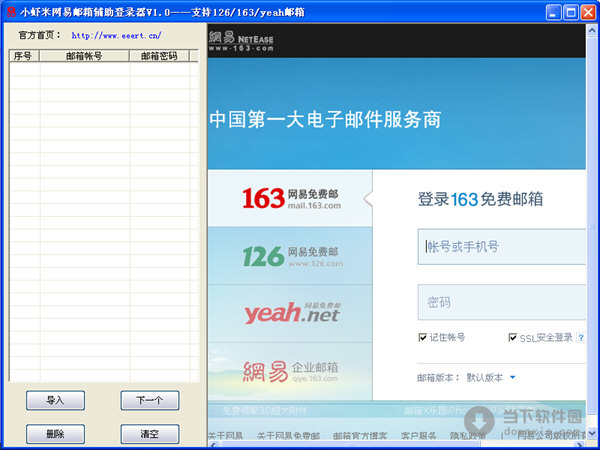Open the 关于网易 footer link
600x450 pixels.
(x=226, y=435)
